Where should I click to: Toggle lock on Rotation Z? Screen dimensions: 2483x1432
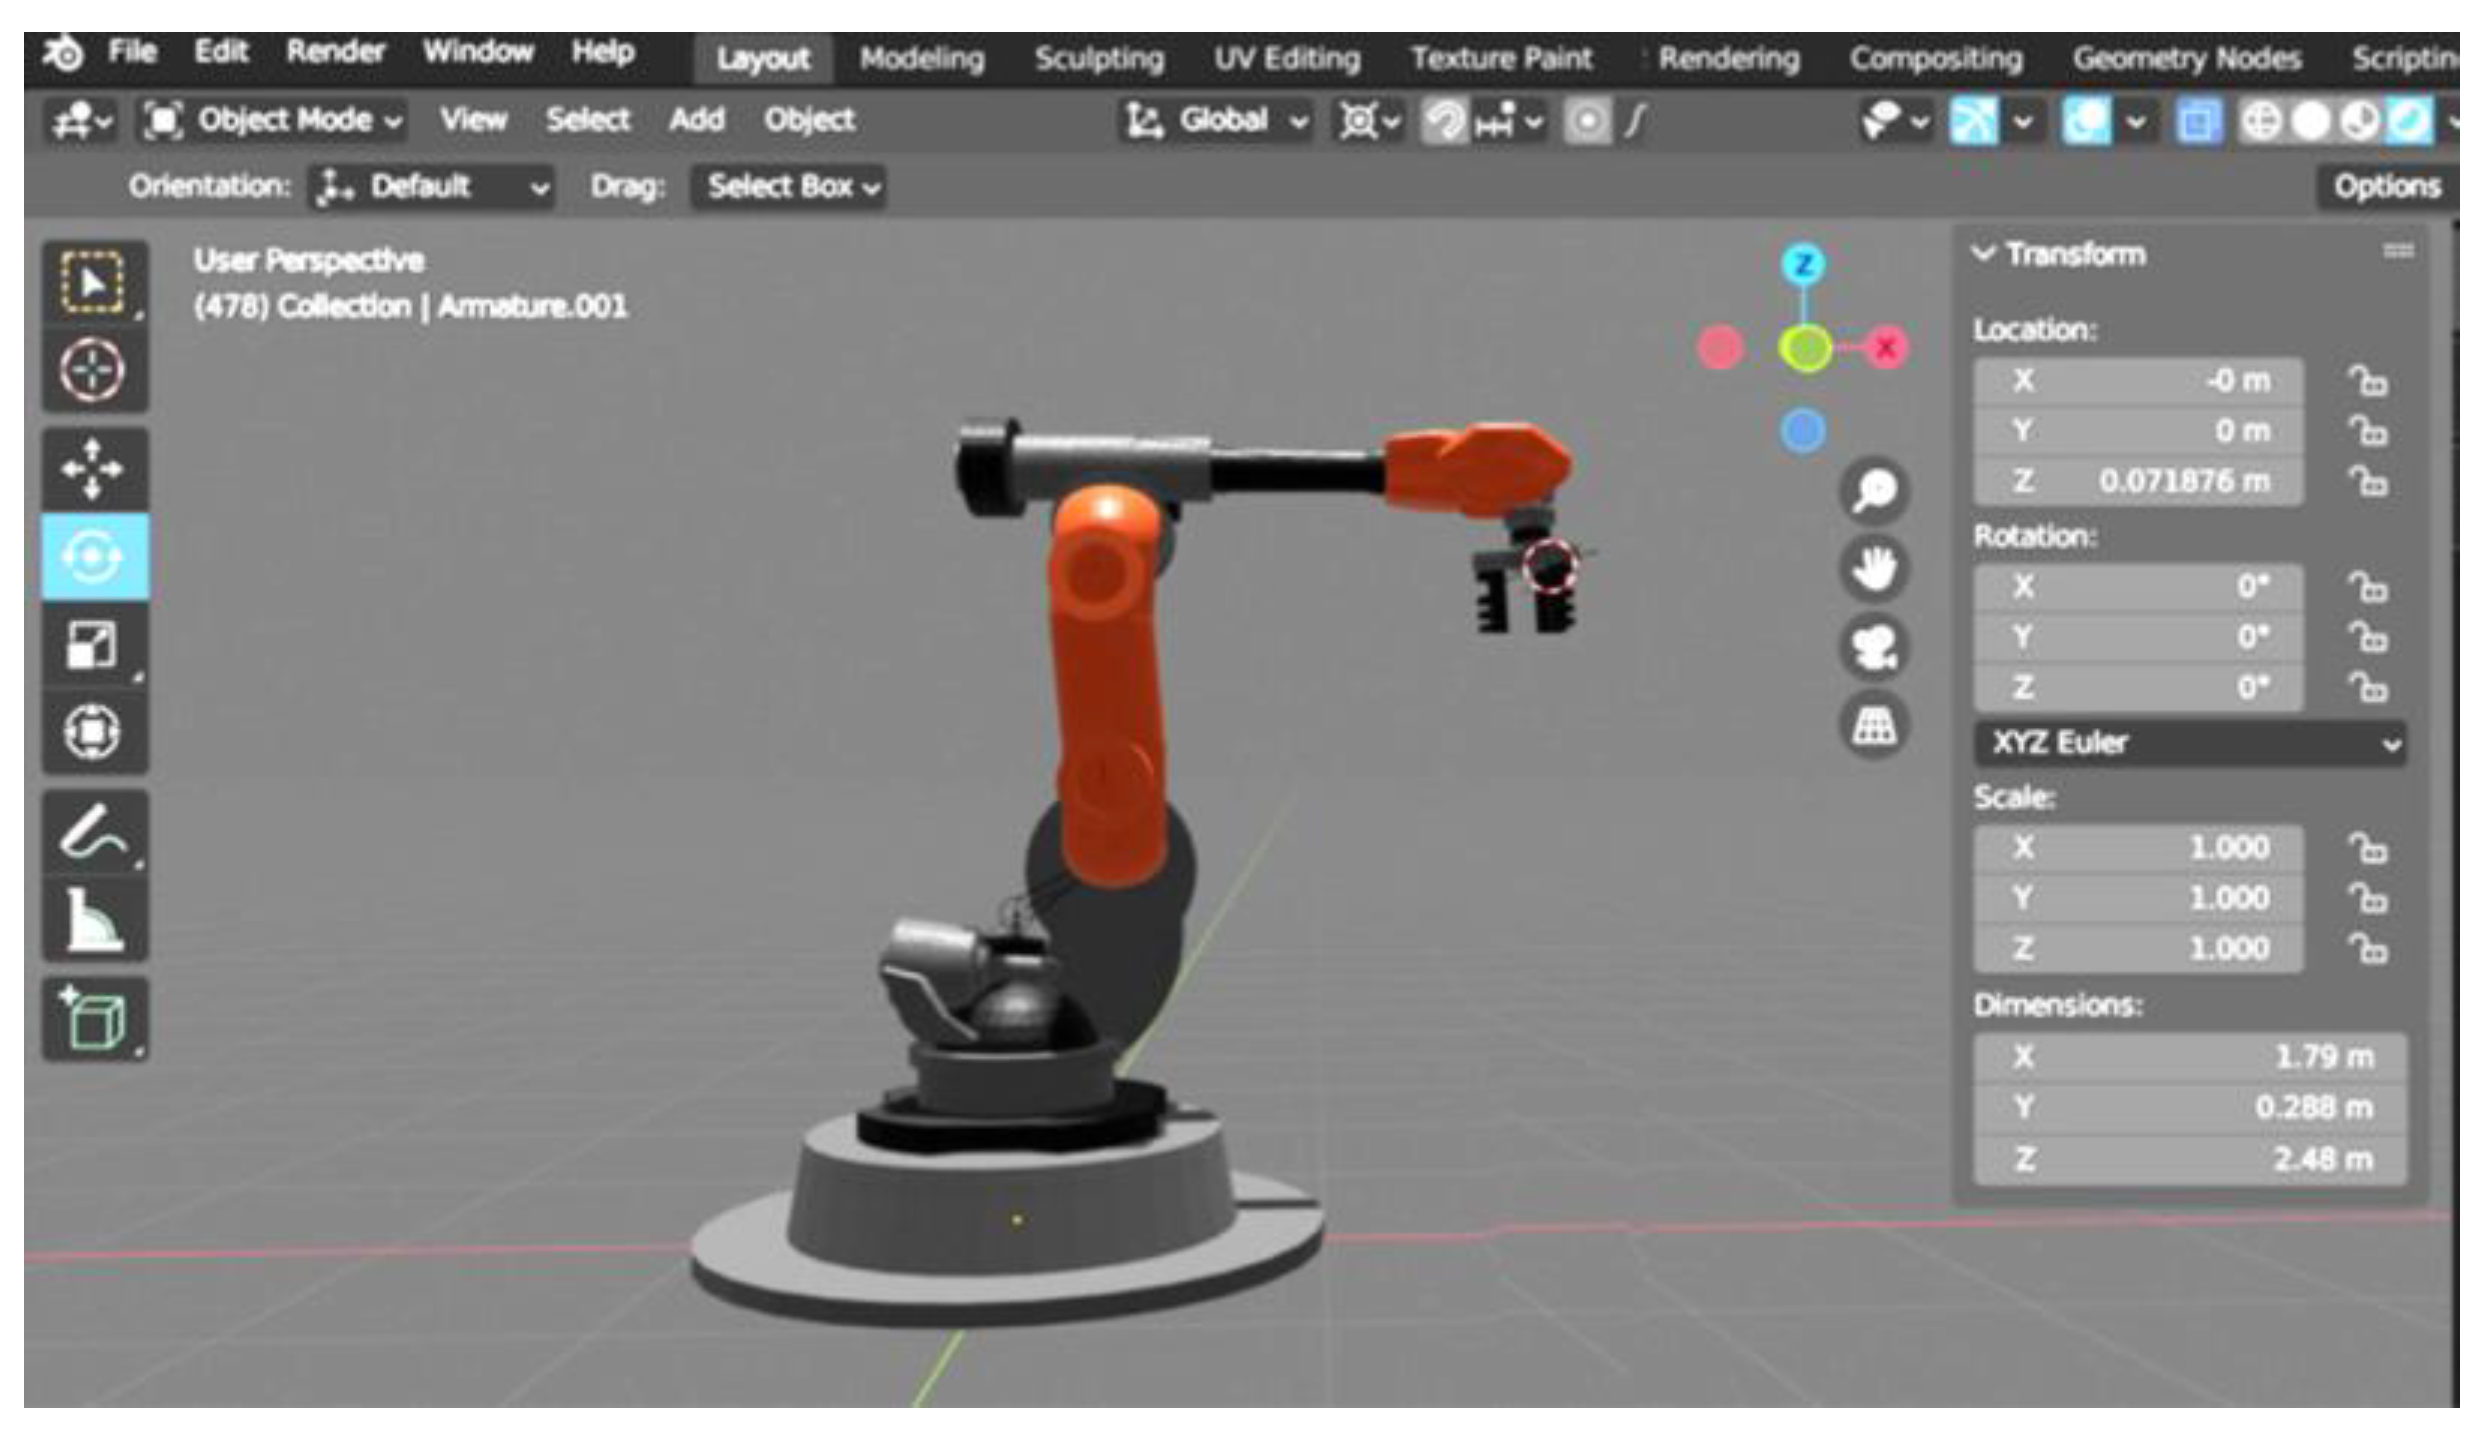coord(2367,688)
